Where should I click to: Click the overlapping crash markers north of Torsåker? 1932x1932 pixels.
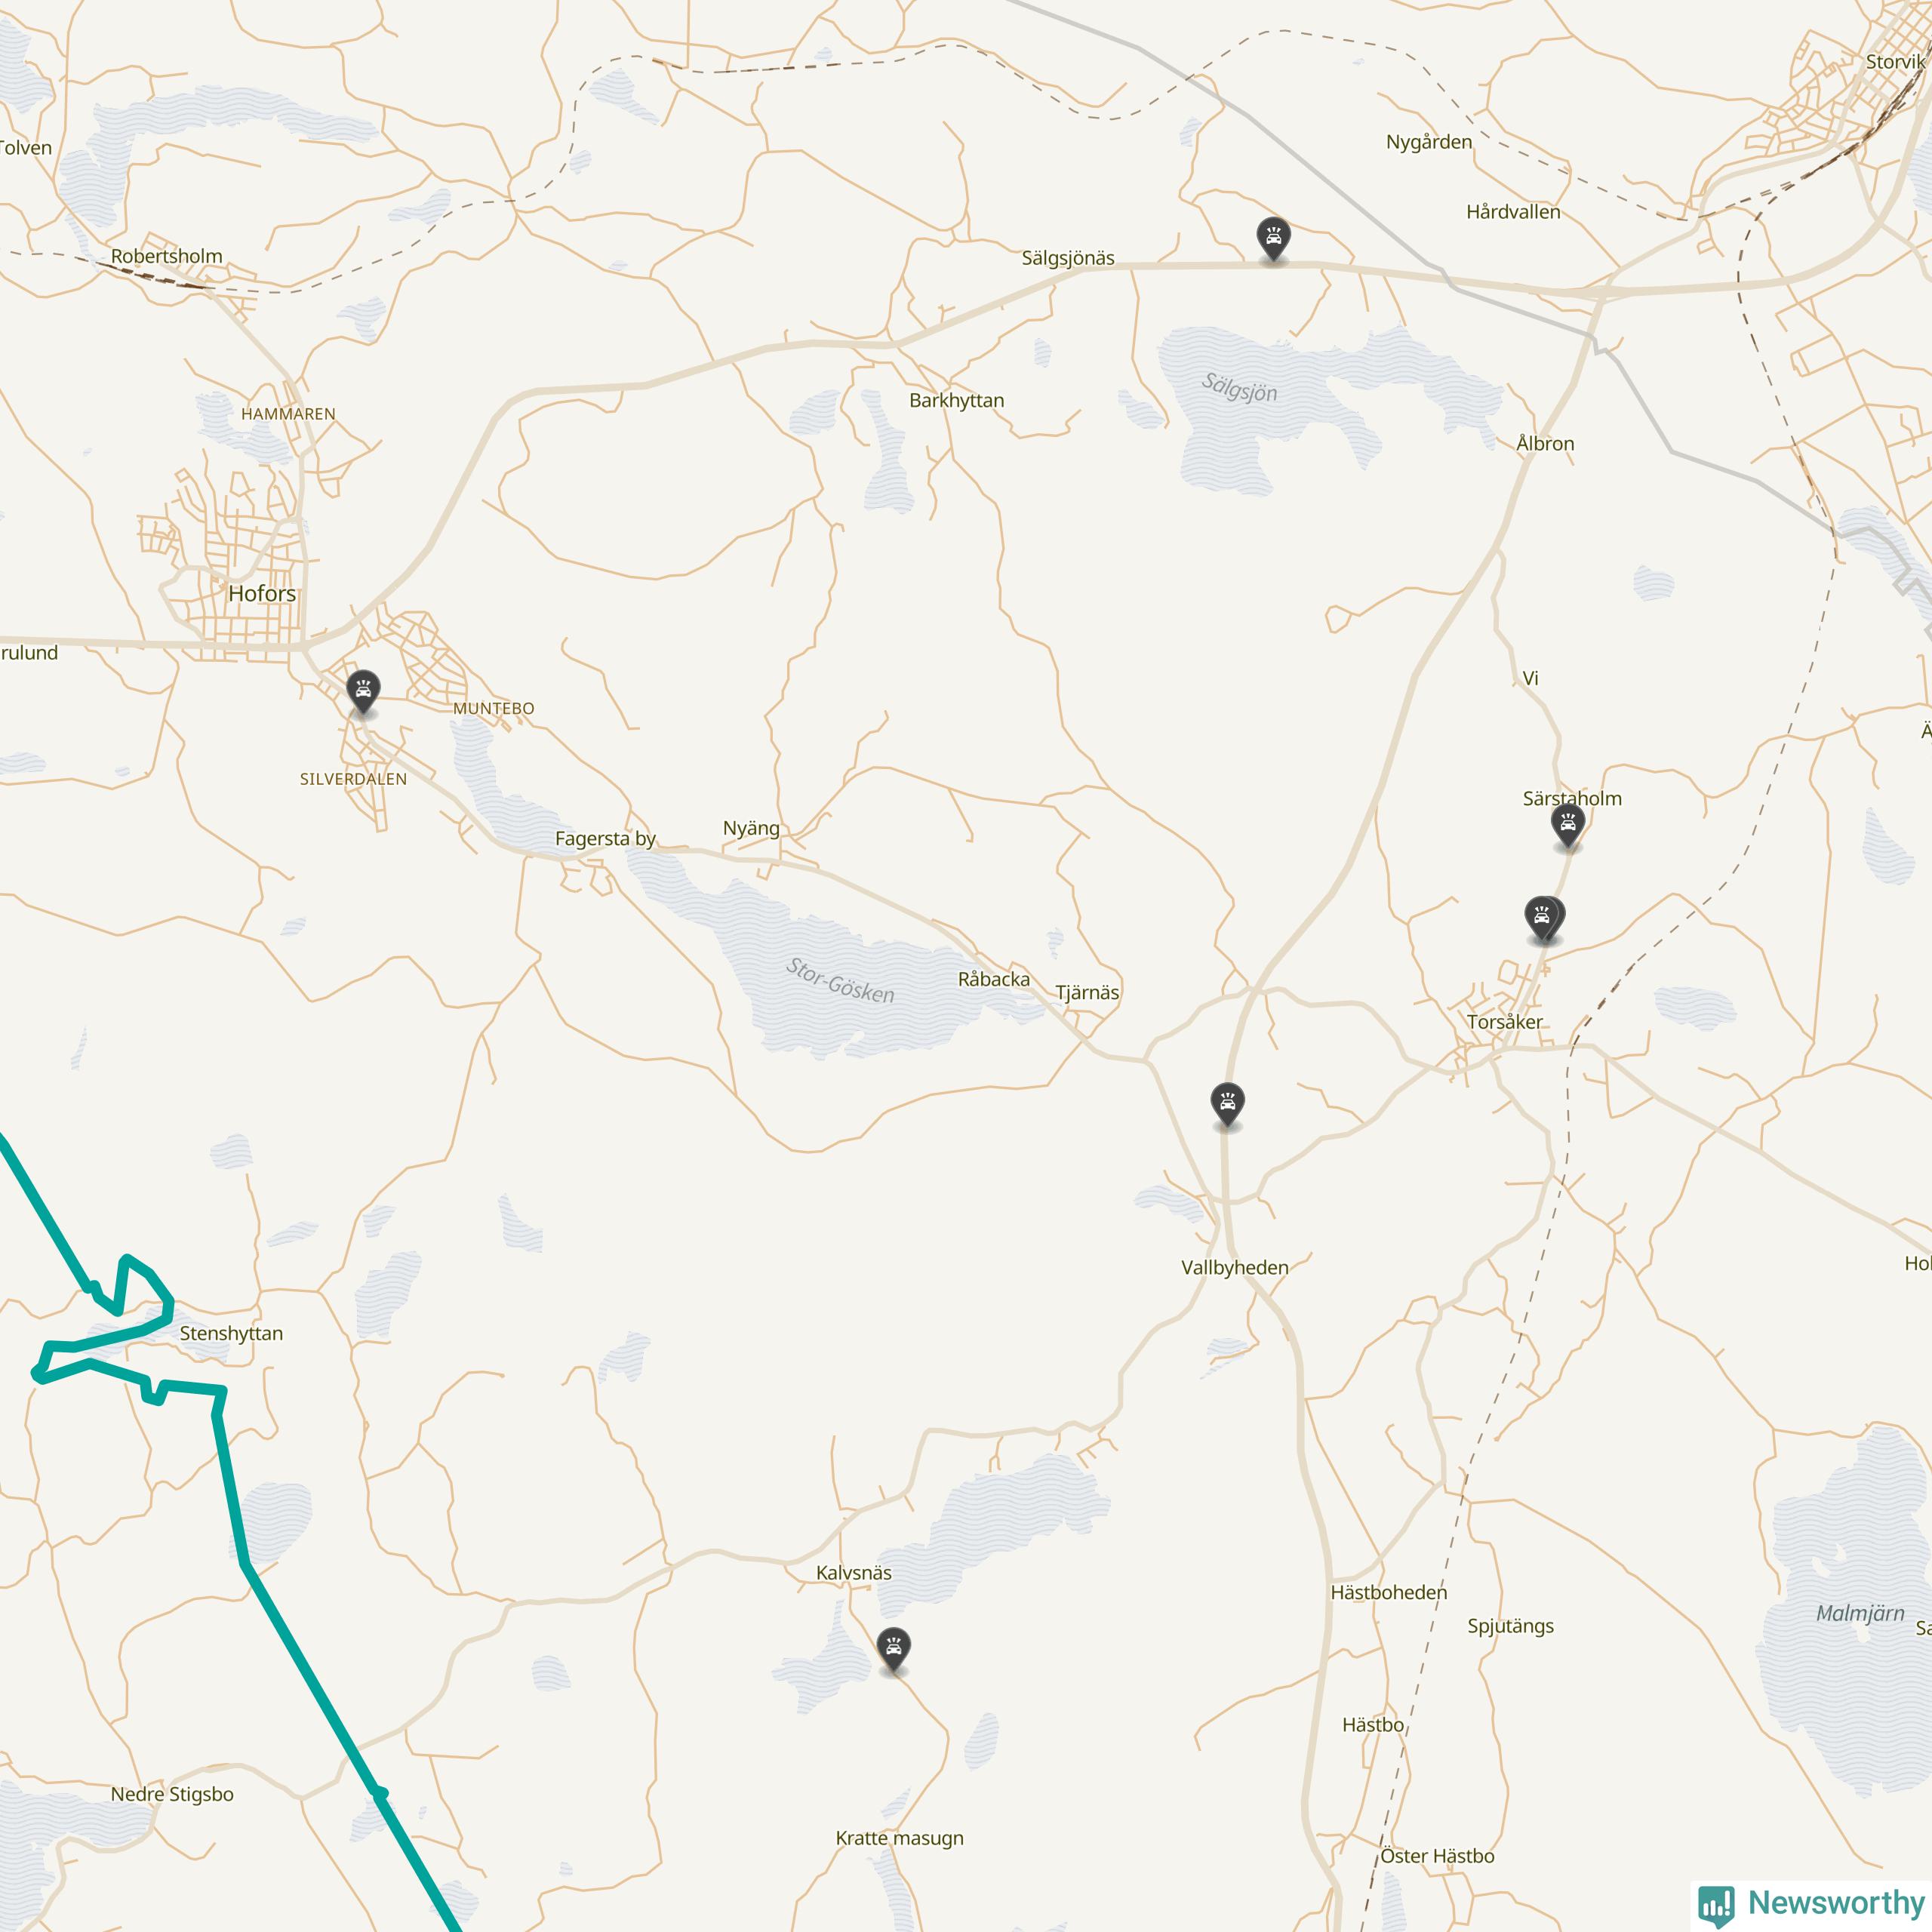coord(1544,919)
